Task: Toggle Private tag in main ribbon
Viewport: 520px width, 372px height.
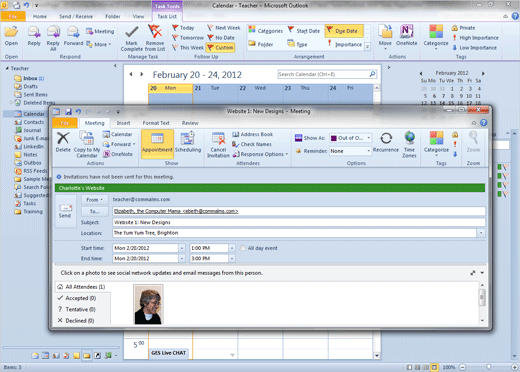Action: (463, 28)
